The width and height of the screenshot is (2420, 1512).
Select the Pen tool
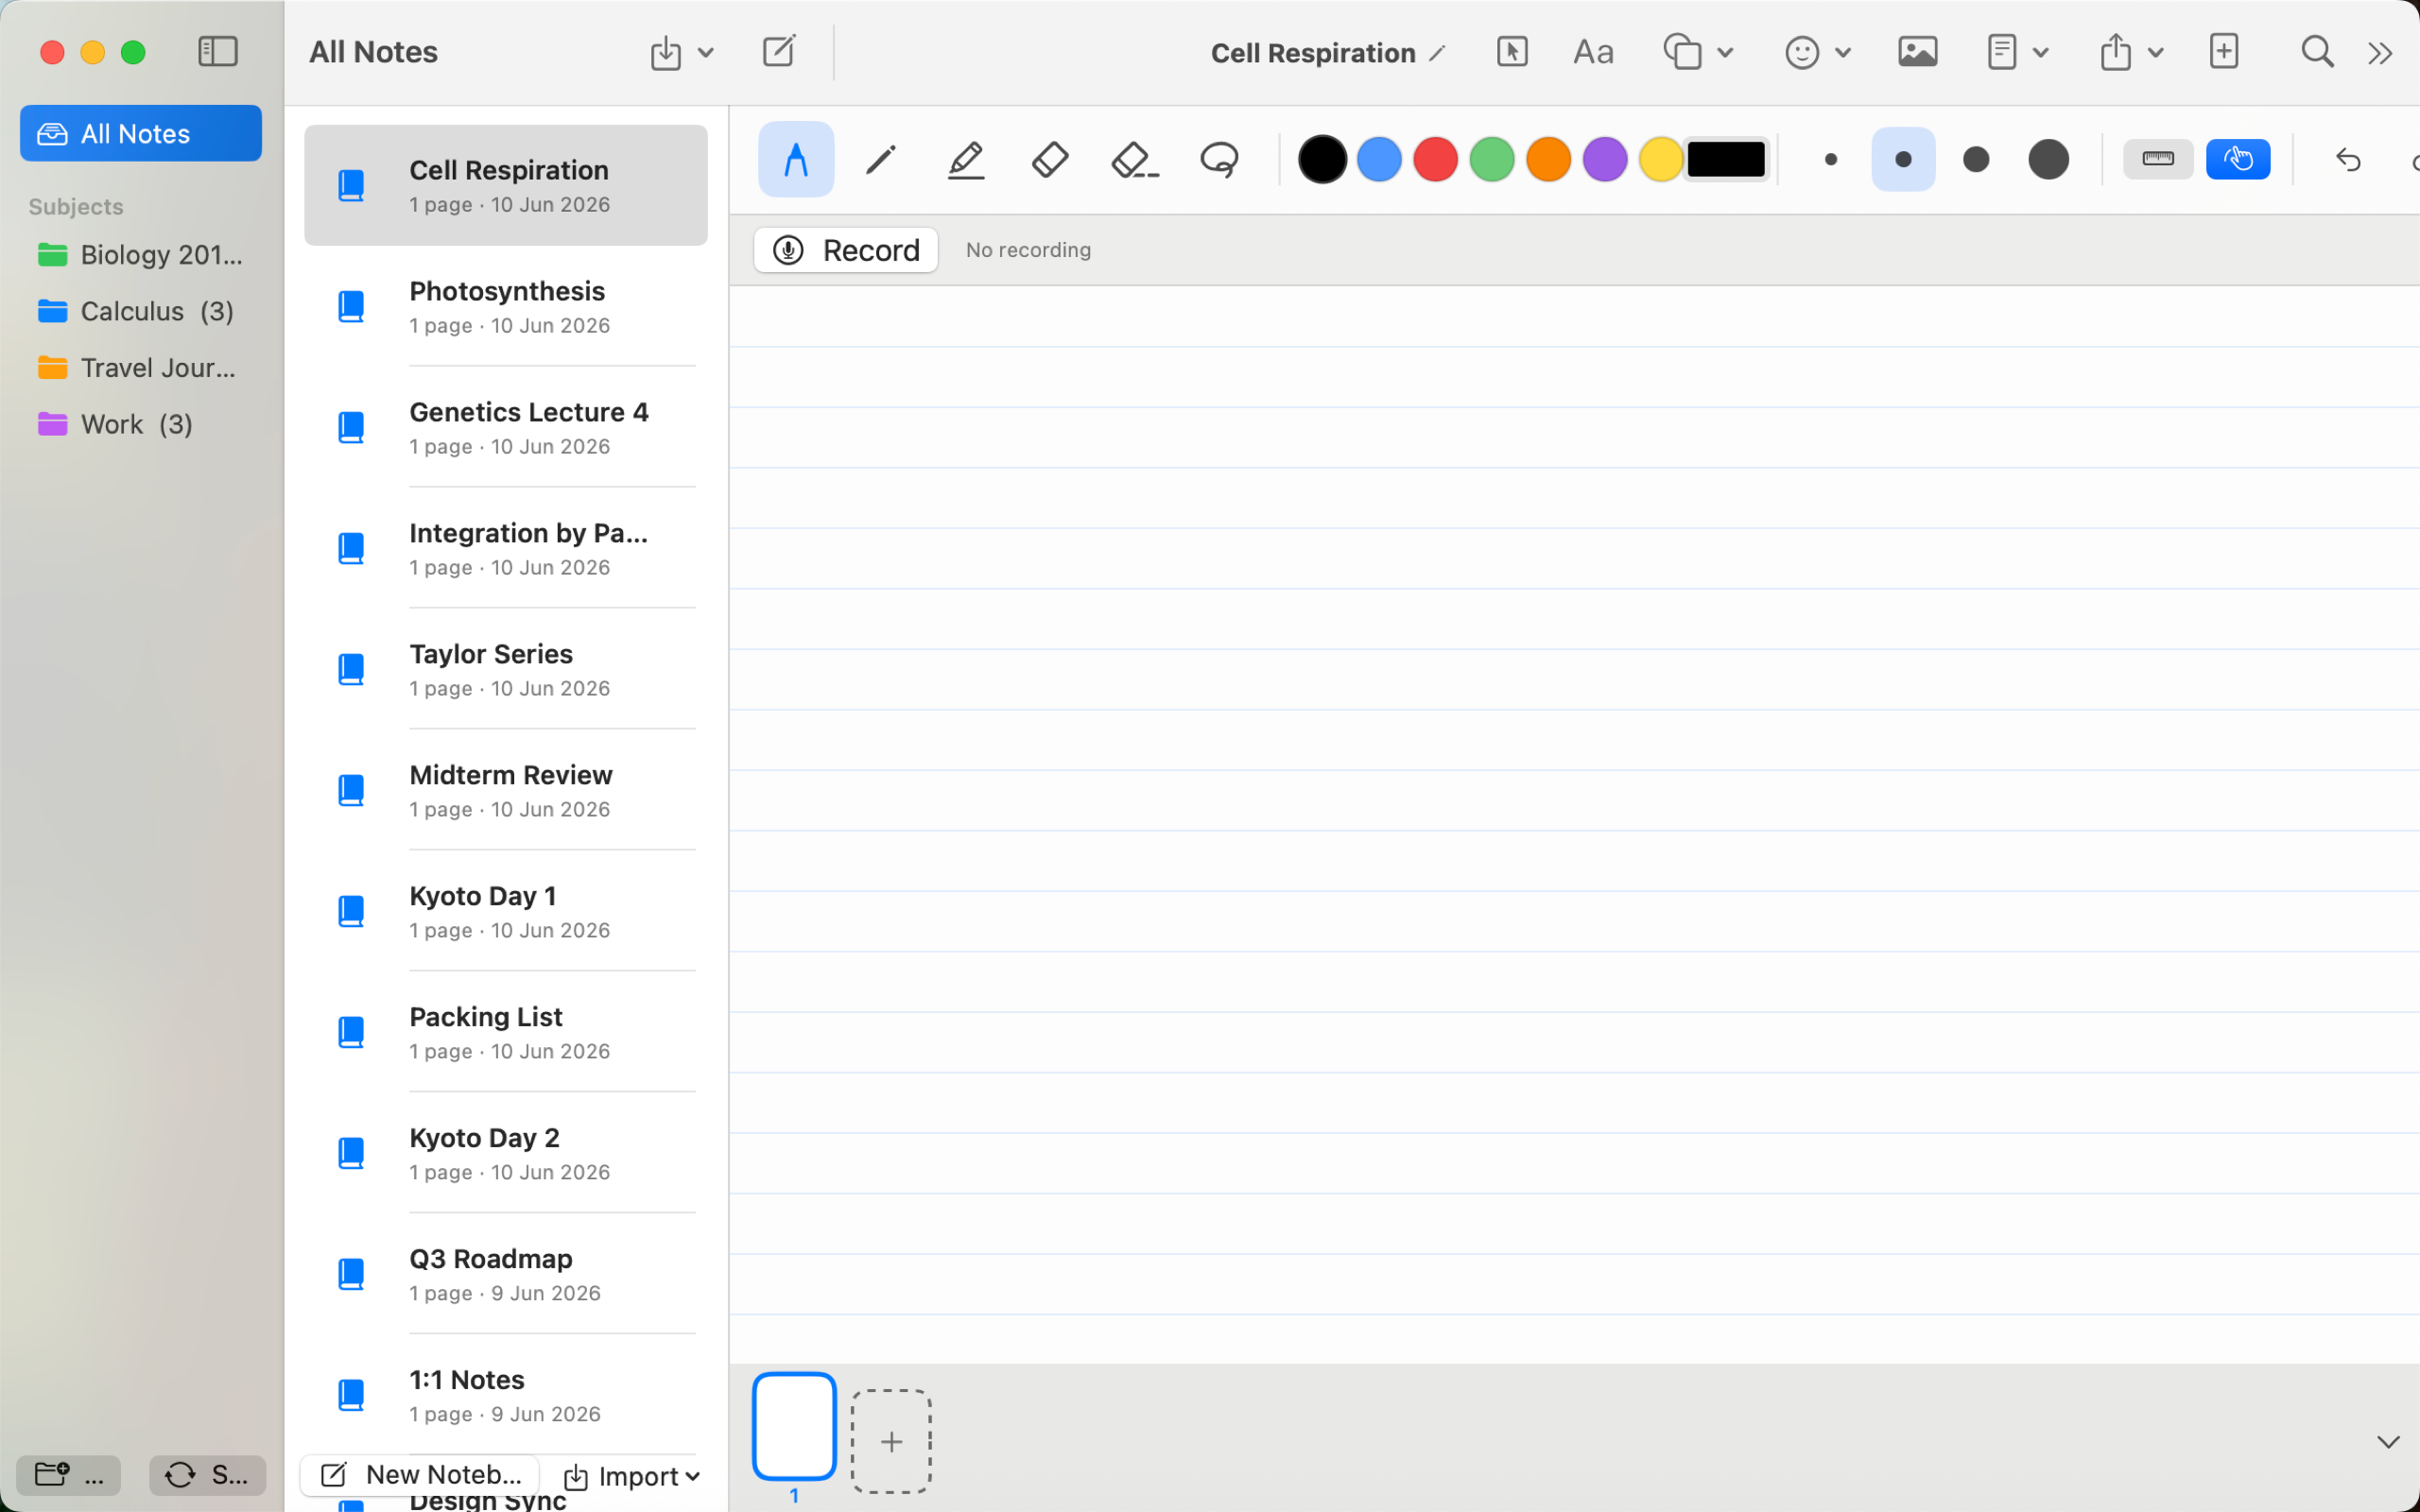[x=796, y=159]
